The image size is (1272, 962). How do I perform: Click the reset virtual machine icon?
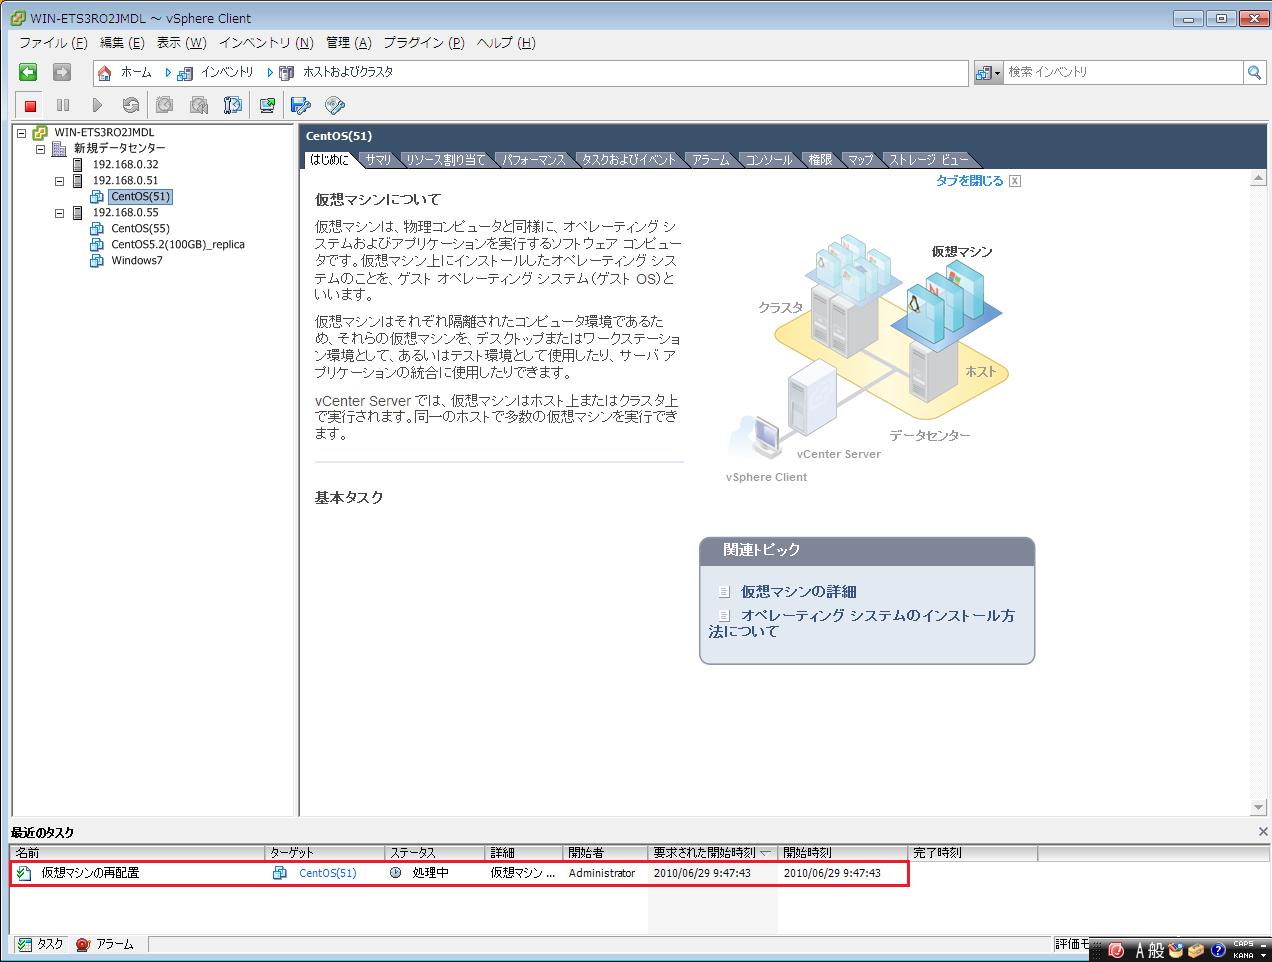pyautogui.click(x=131, y=105)
